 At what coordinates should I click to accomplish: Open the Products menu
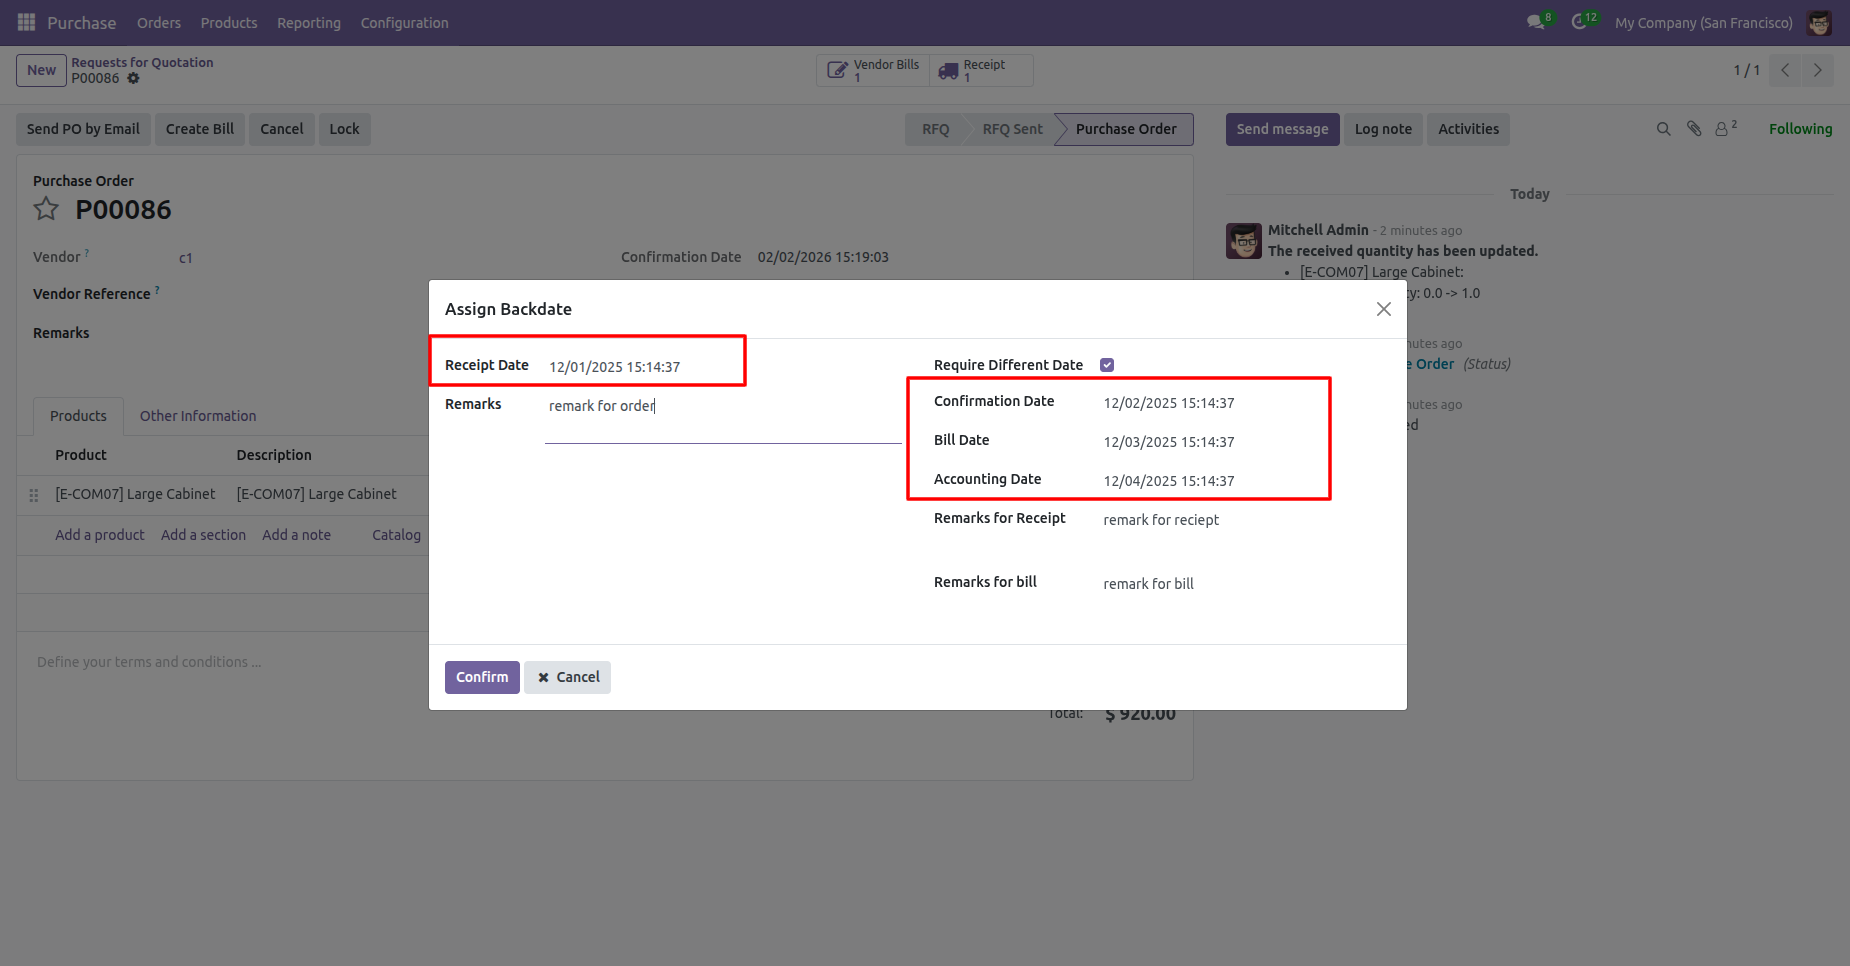pyautogui.click(x=229, y=23)
